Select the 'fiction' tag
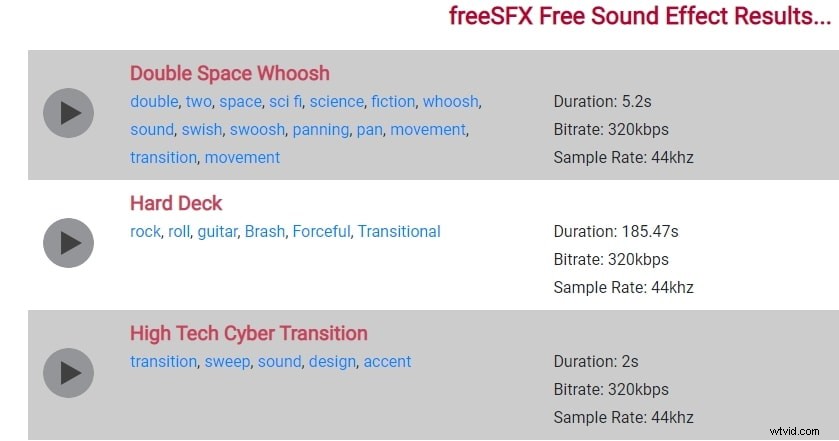839x441 pixels. coord(393,102)
